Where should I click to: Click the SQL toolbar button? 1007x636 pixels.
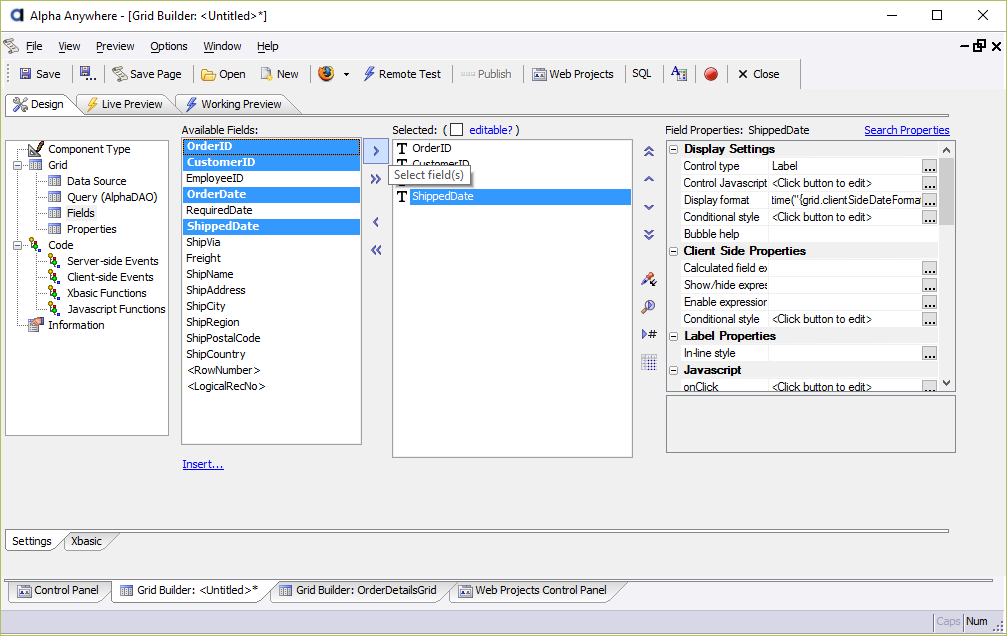click(x=642, y=74)
